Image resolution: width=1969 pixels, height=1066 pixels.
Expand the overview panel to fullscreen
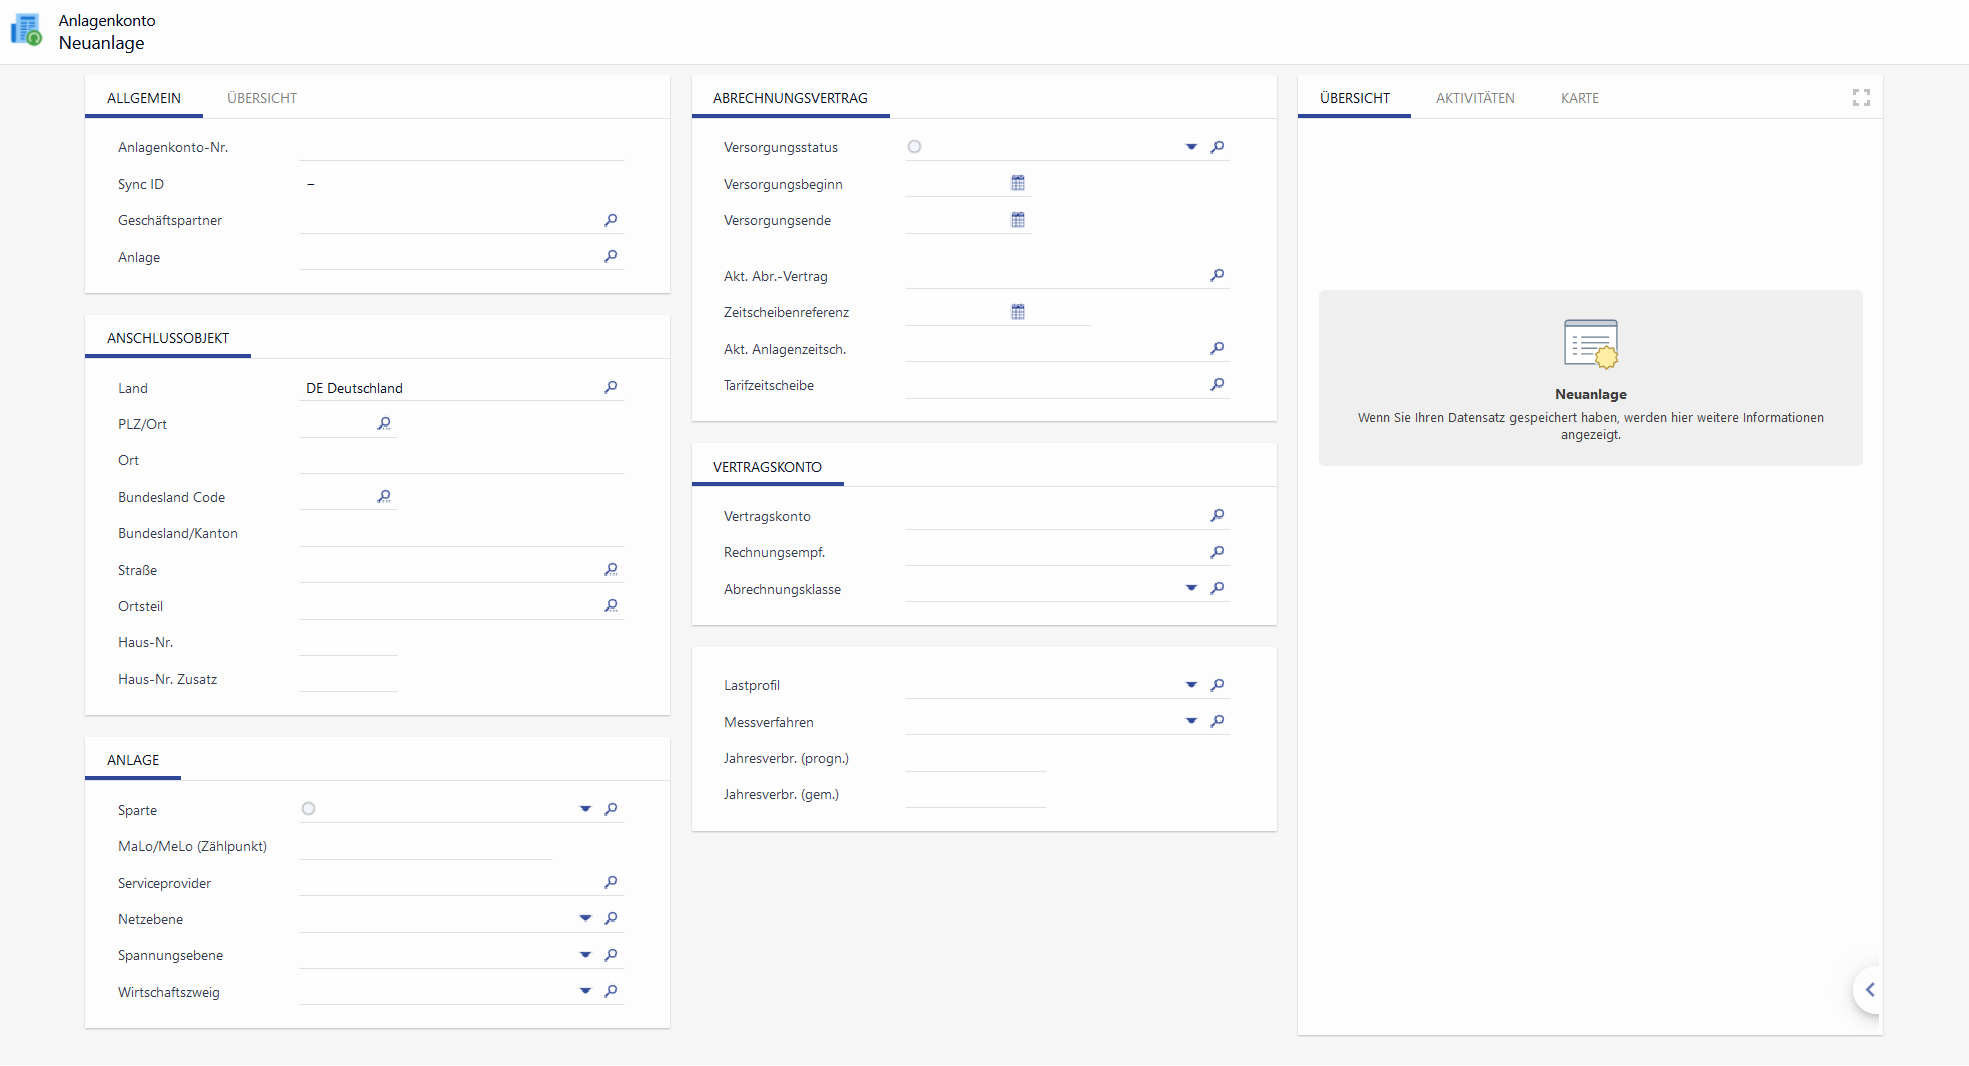pos(1860,98)
